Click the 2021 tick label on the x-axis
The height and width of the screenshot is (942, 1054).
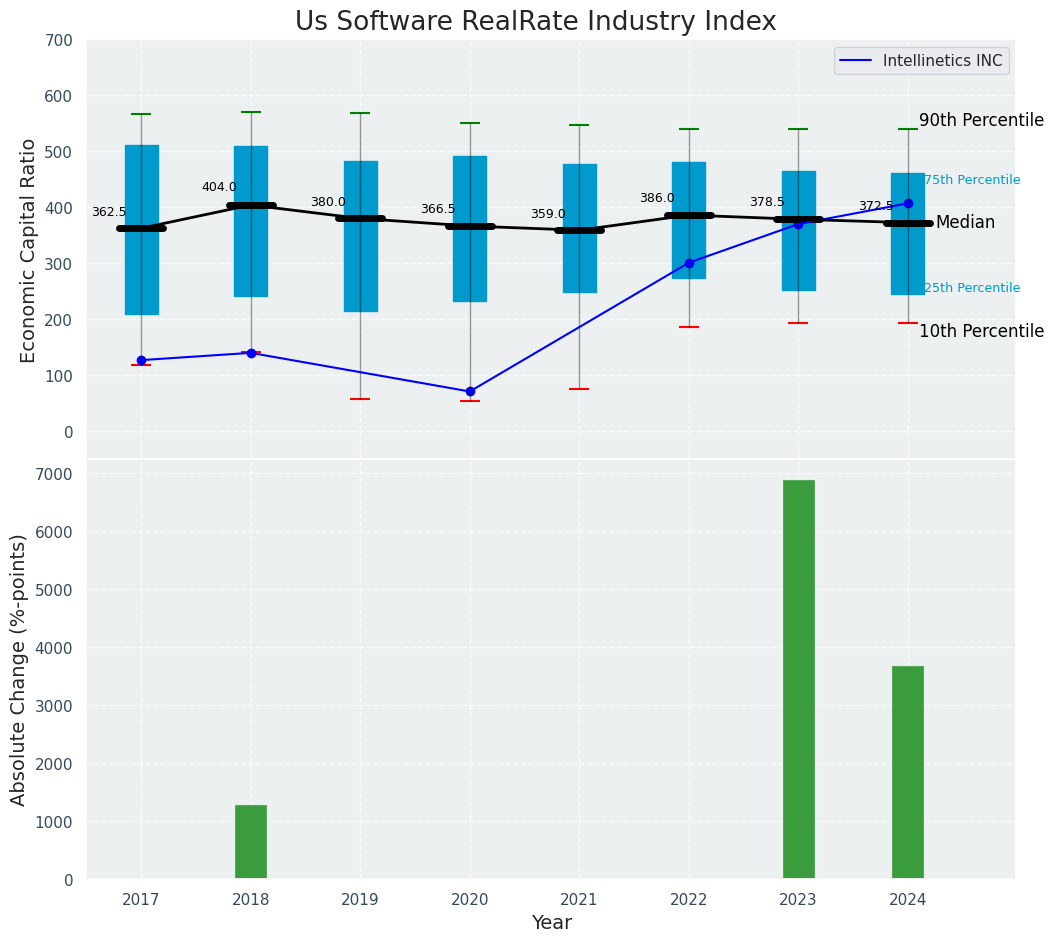(x=579, y=900)
